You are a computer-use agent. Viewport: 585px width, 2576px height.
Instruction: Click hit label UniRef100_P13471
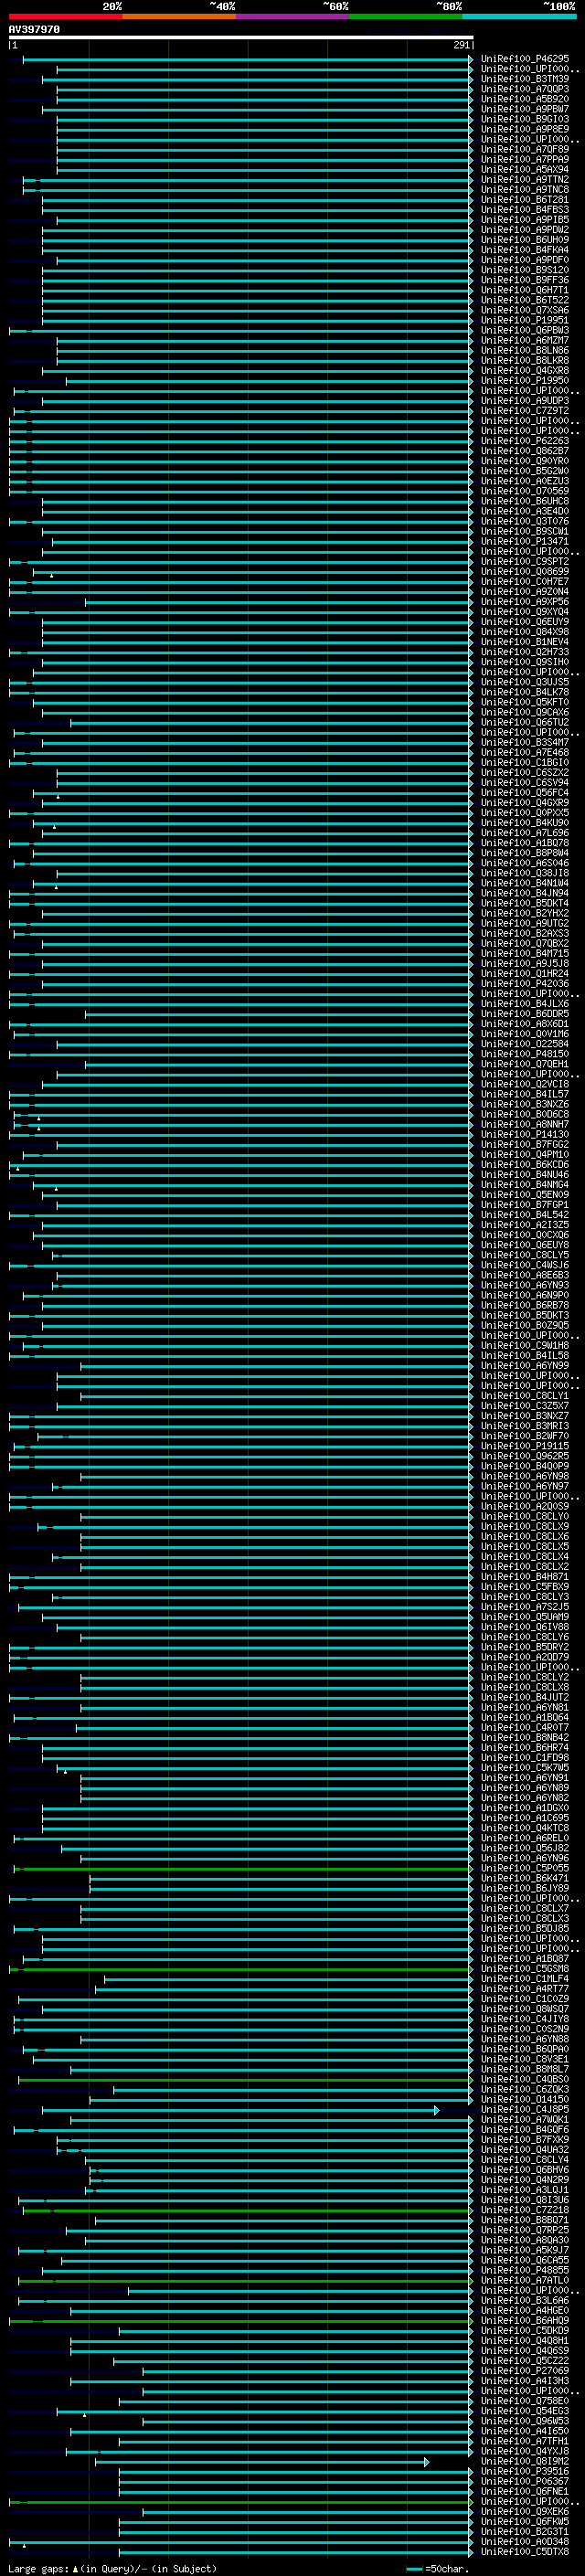tap(524, 541)
